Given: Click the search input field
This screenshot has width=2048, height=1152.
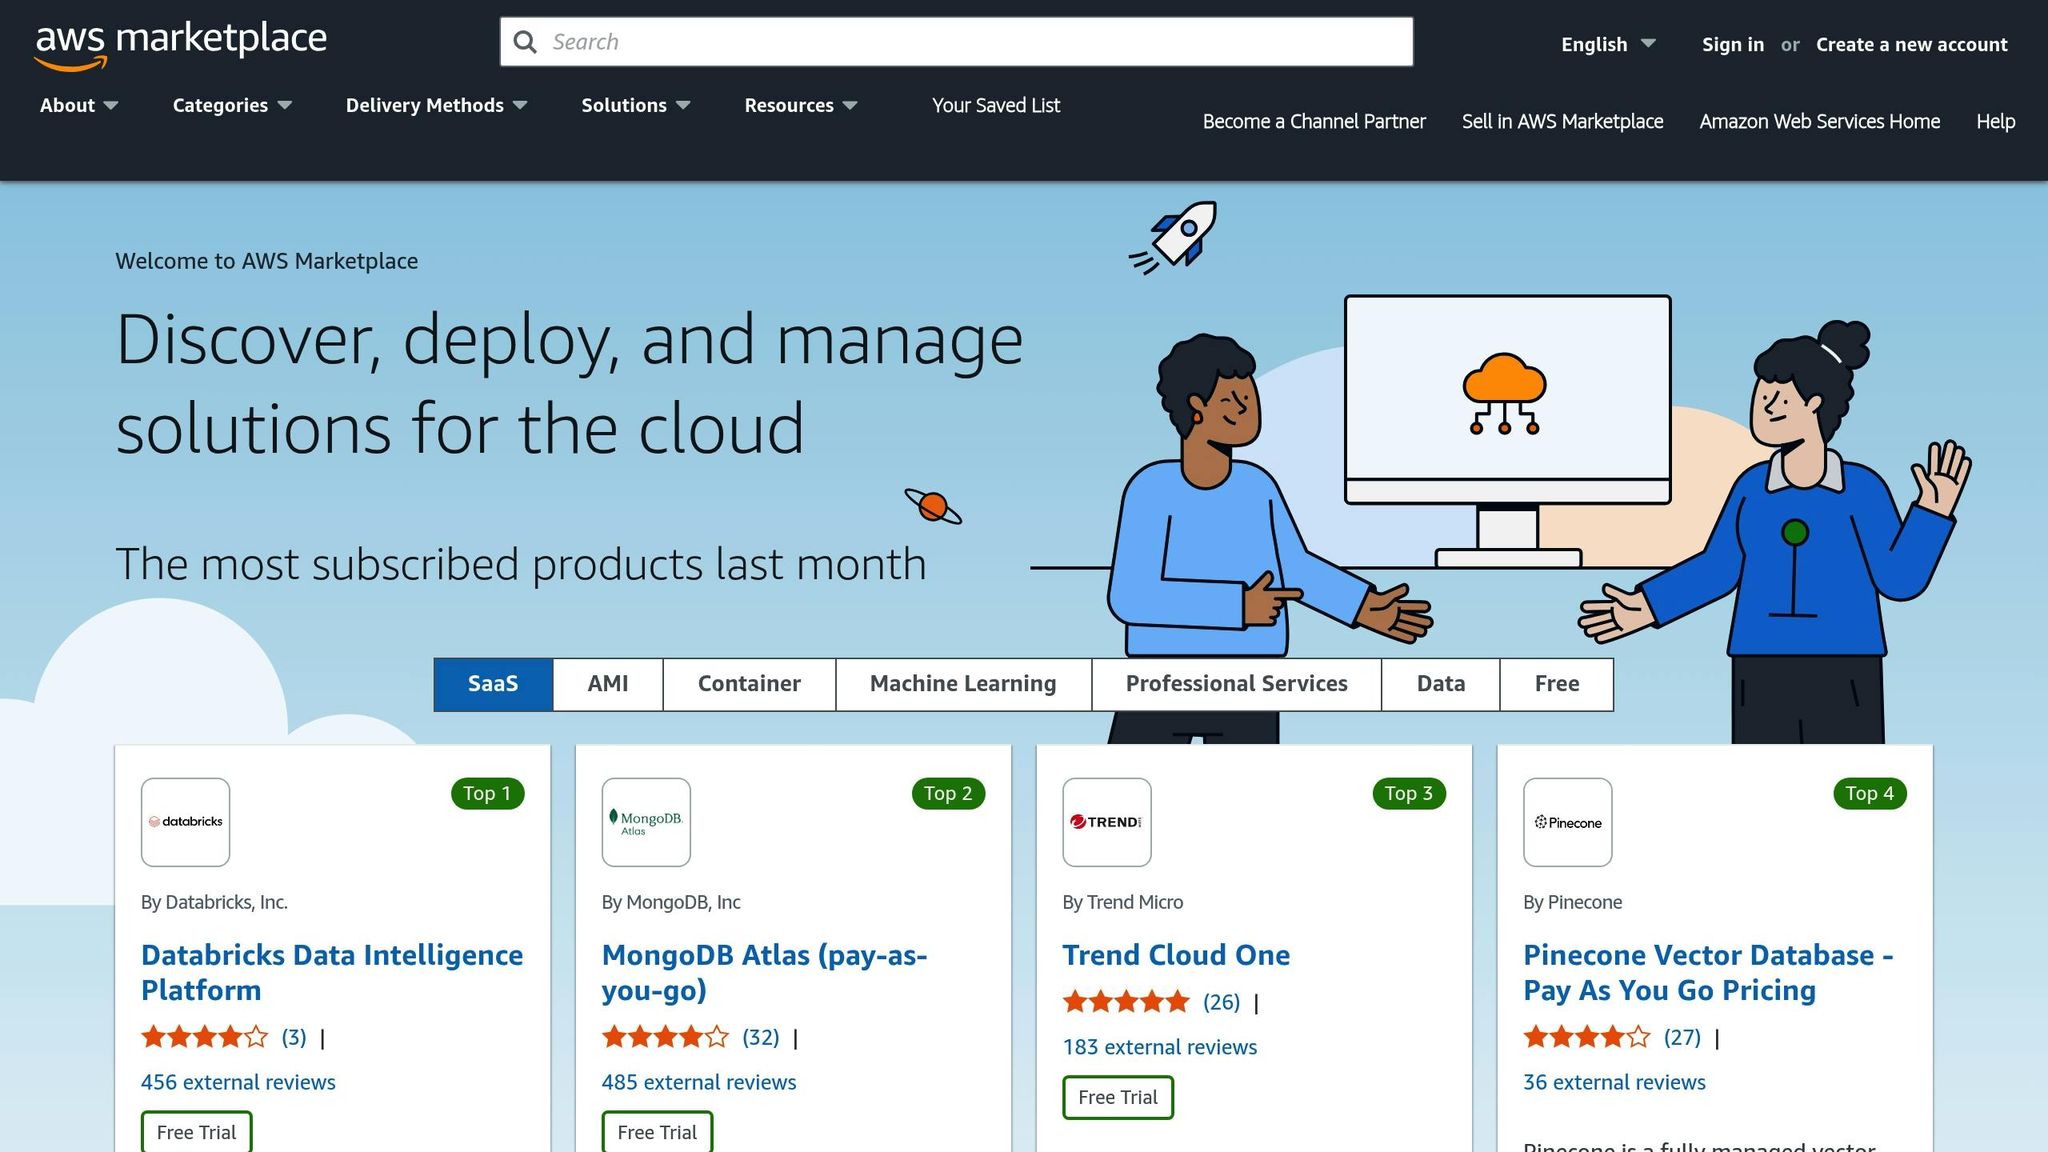Looking at the screenshot, I should pyautogui.click(x=957, y=42).
